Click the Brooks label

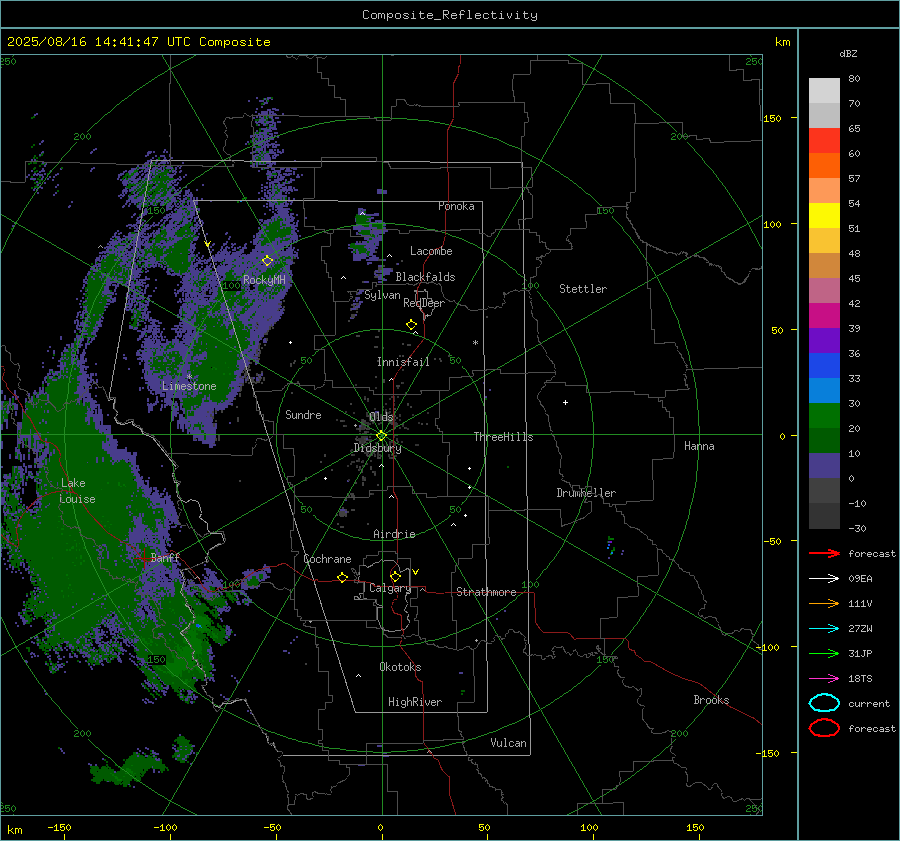711,700
